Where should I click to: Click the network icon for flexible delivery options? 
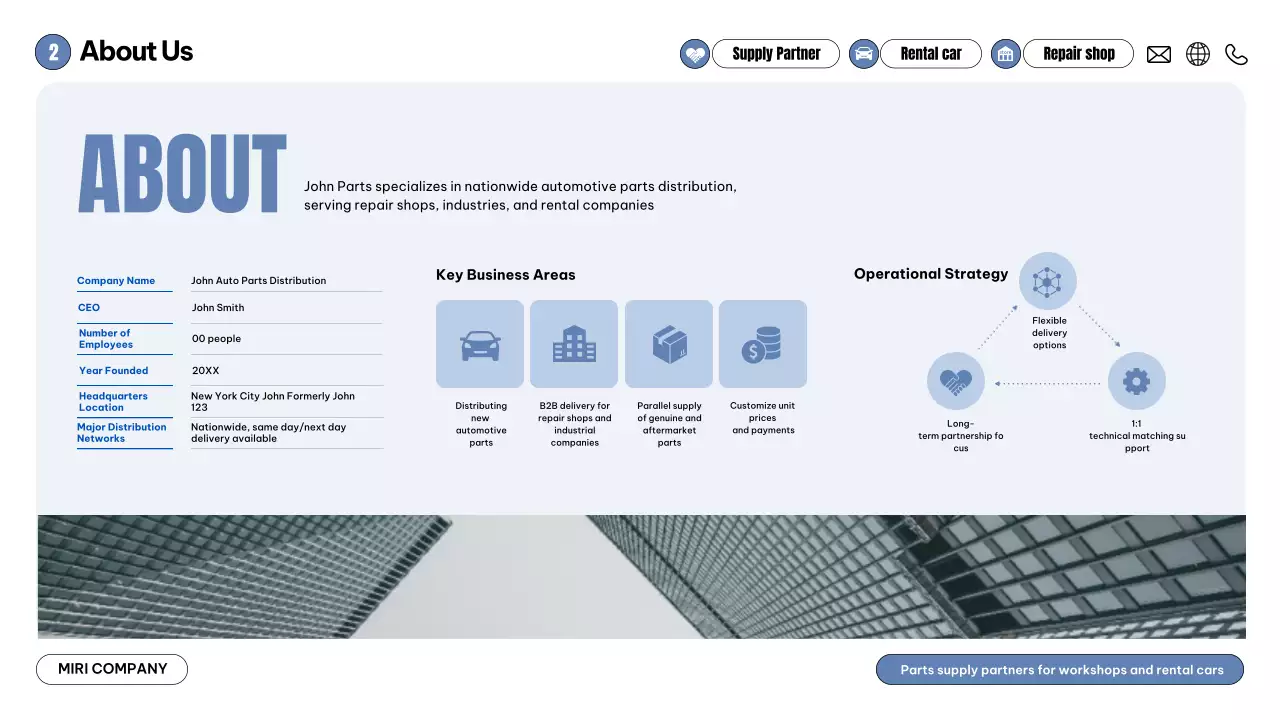pos(1048,281)
